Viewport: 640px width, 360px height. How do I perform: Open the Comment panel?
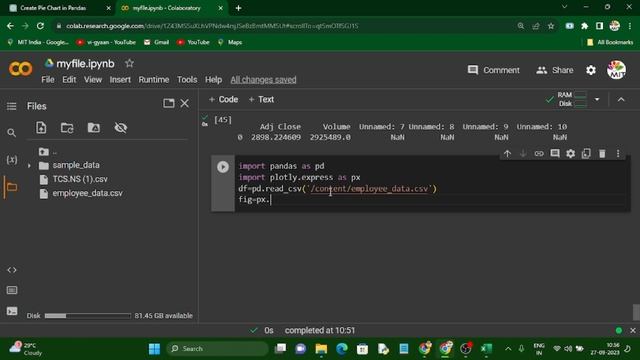[493, 70]
